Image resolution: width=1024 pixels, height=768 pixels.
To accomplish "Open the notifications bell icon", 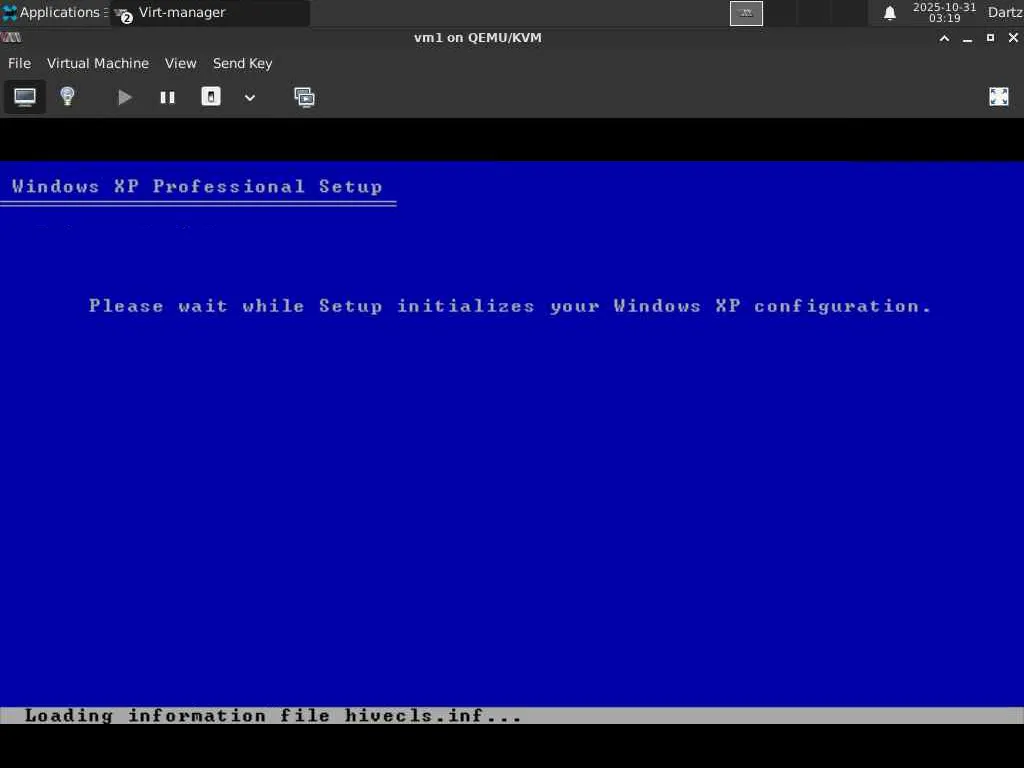I will [x=889, y=13].
